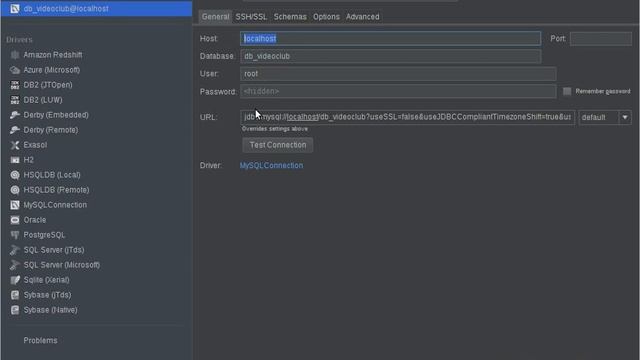Screen dimensions: 640x360
Task: Go to the Advanced tab
Action: 362,17
